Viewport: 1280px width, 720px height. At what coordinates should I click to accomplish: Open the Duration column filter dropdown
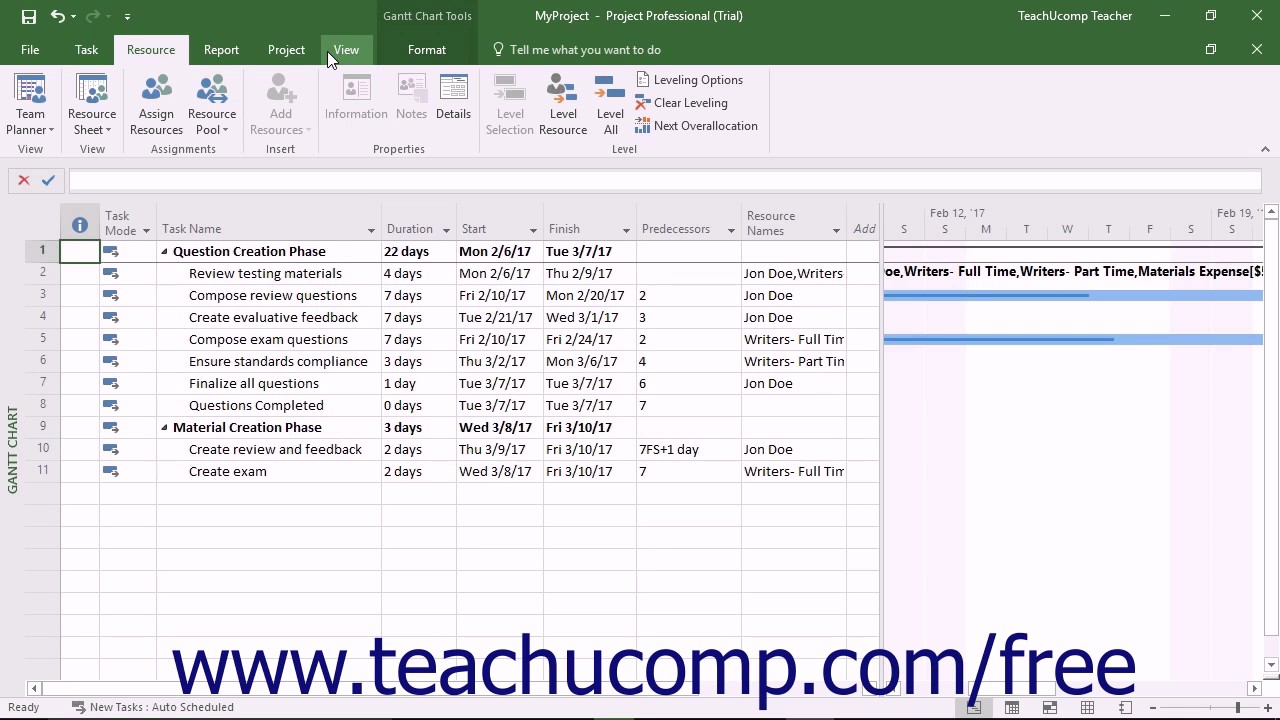click(446, 231)
